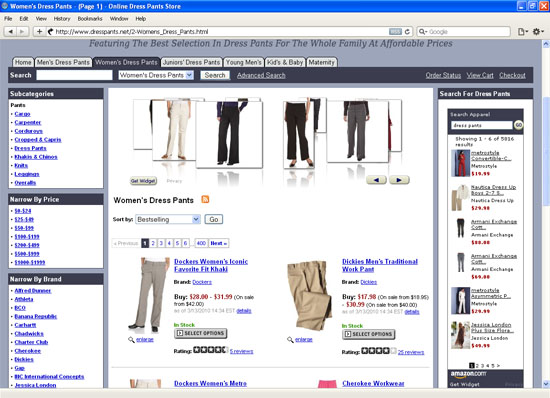Switch to the Men's Dress Pants tab
Image resolution: width=550 pixels, height=398 pixels.
(x=63, y=62)
